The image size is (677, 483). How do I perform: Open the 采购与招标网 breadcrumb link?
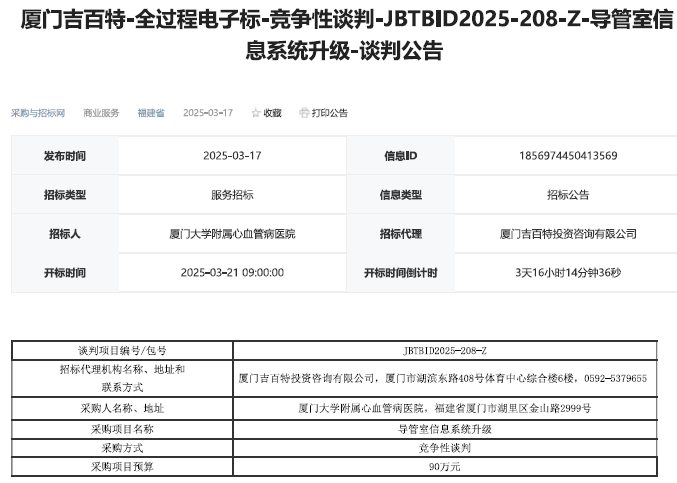(x=38, y=113)
